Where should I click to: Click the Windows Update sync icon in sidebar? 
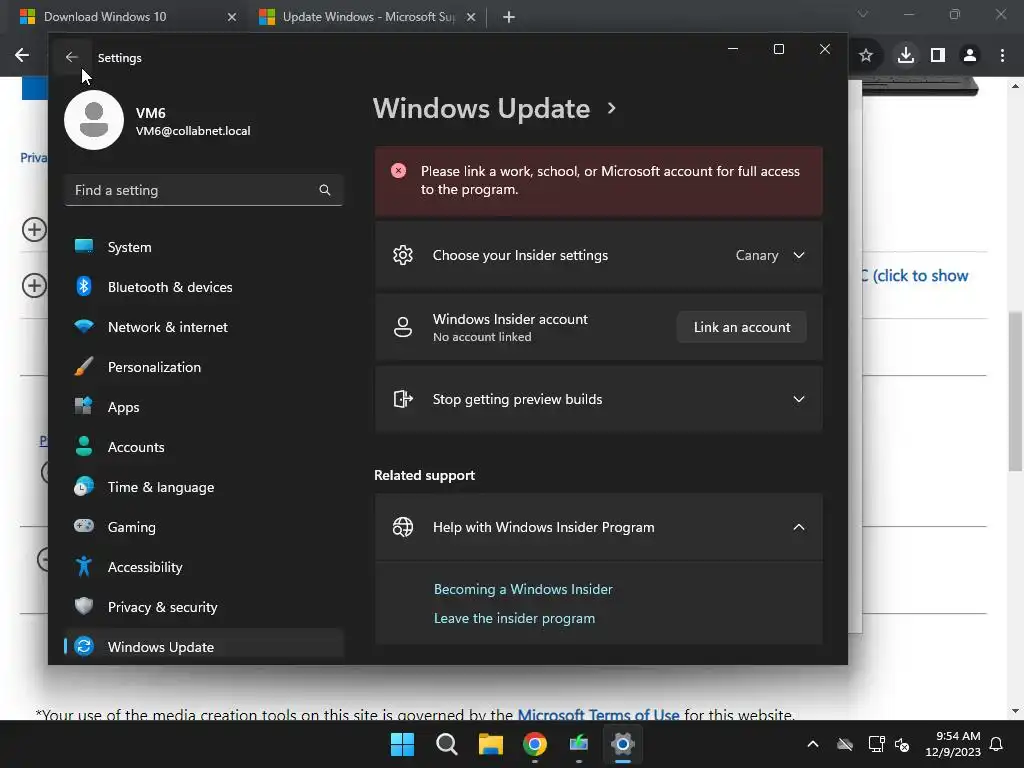(x=84, y=647)
